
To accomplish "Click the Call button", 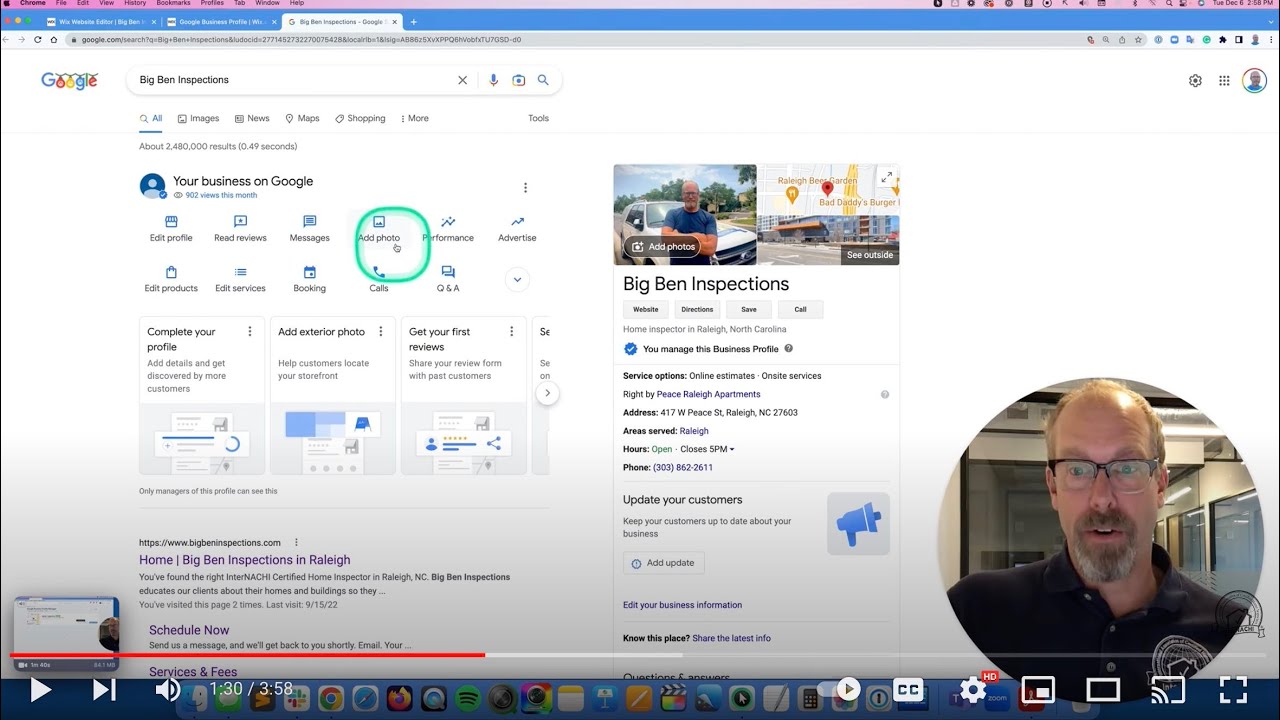I will [800, 309].
